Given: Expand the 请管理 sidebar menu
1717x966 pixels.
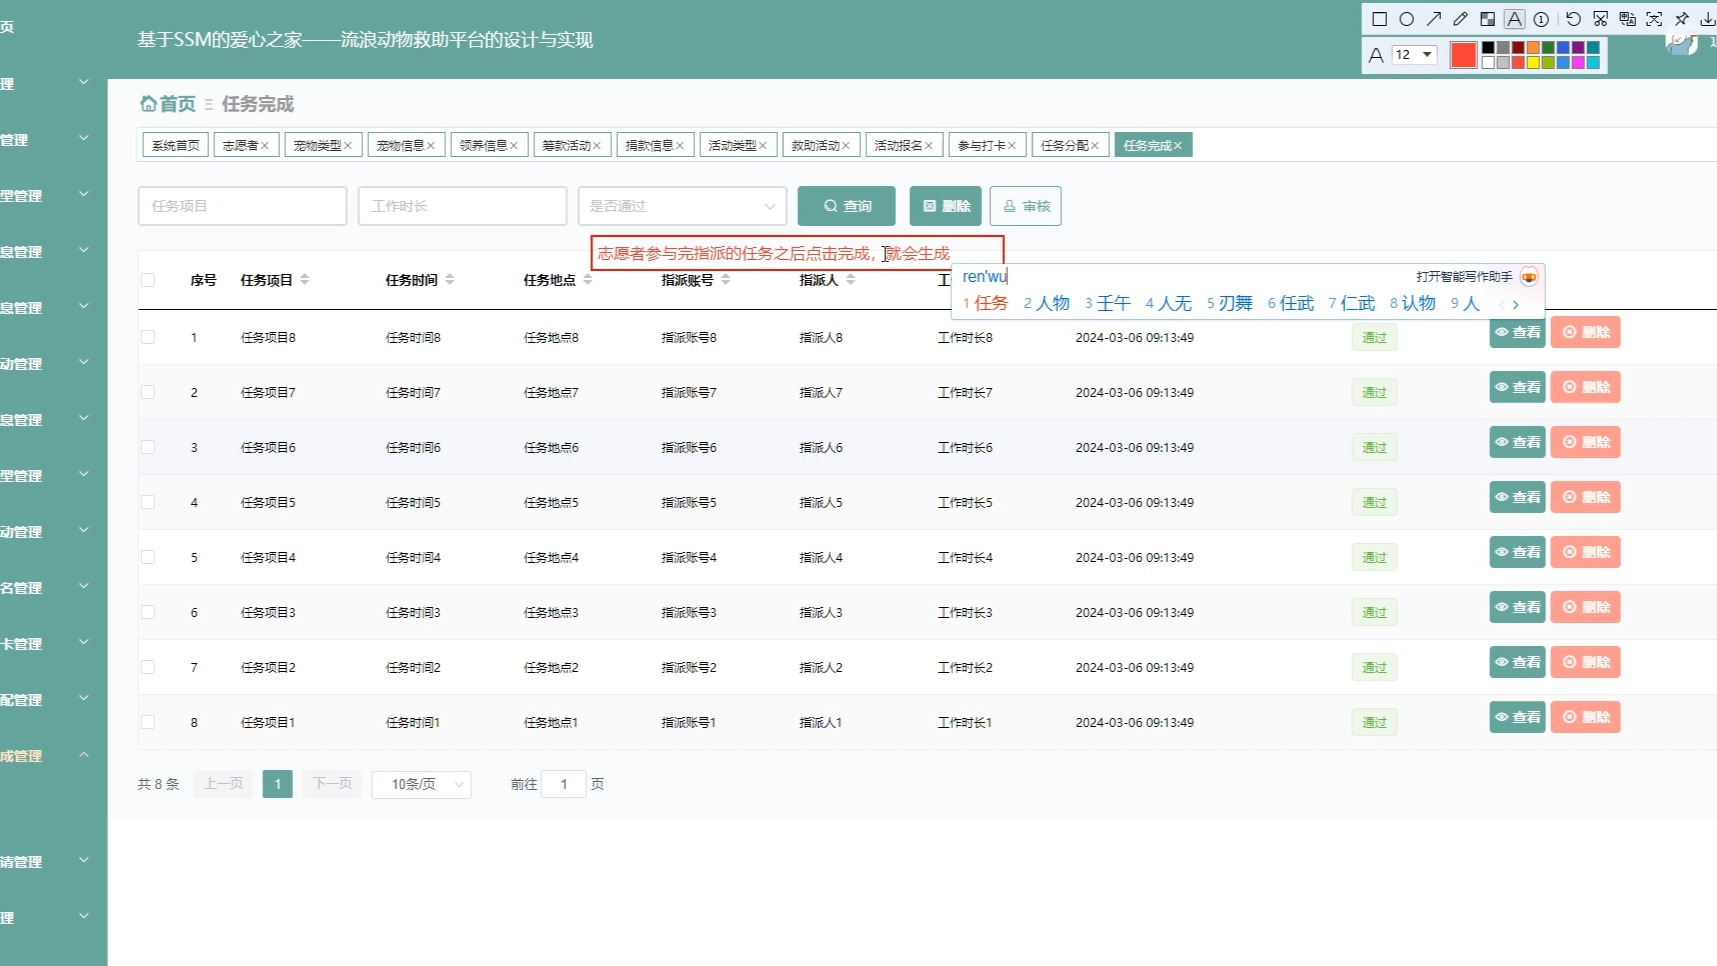Looking at the screenshot, I should [84, 860].
